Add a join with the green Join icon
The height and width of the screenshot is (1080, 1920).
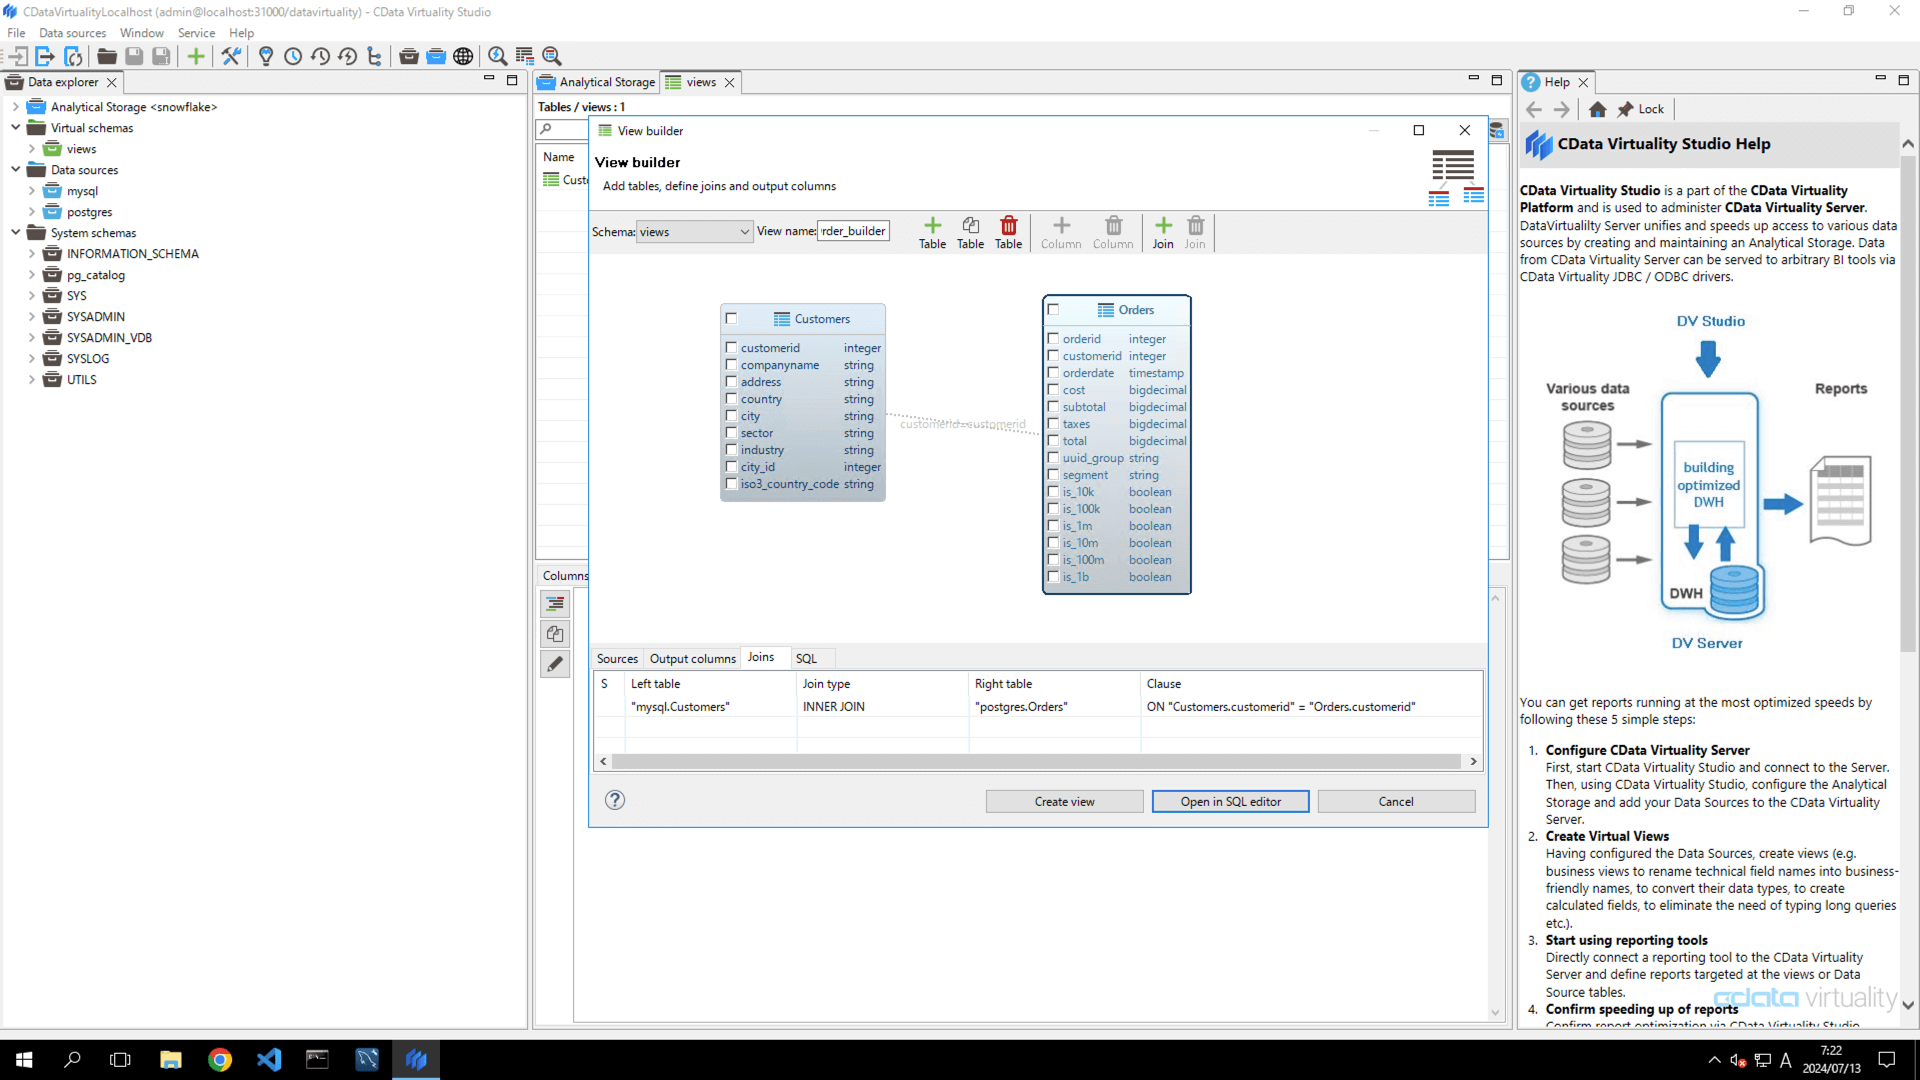1162,232
